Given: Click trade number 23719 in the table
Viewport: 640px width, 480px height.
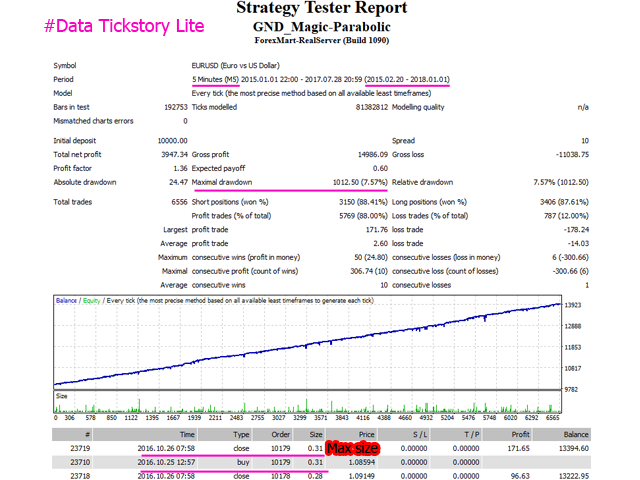Looking at the screenshot, I should point(80,448).
